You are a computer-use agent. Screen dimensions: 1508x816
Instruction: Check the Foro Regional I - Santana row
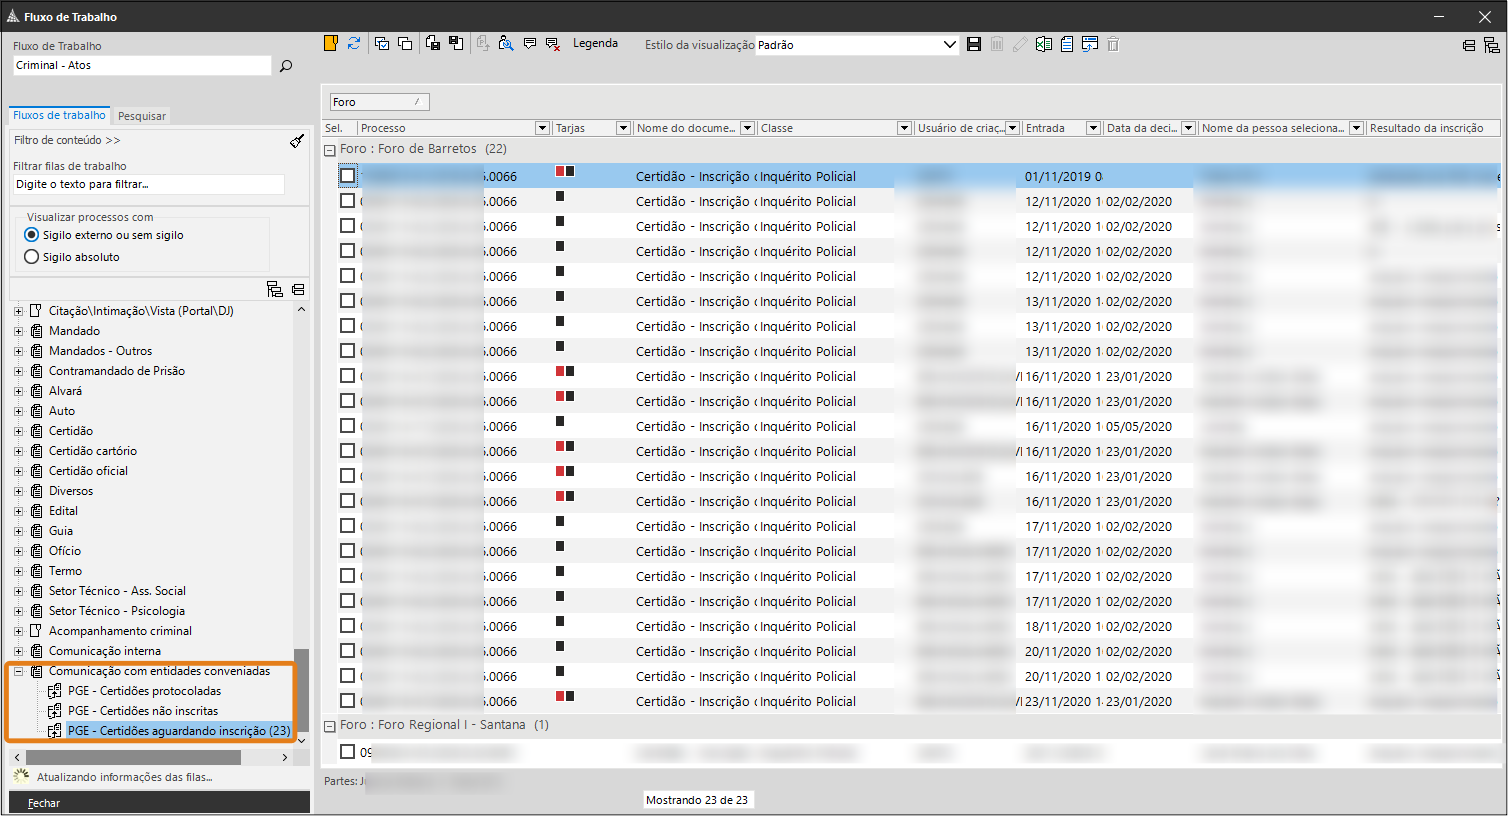coord(347,752)
